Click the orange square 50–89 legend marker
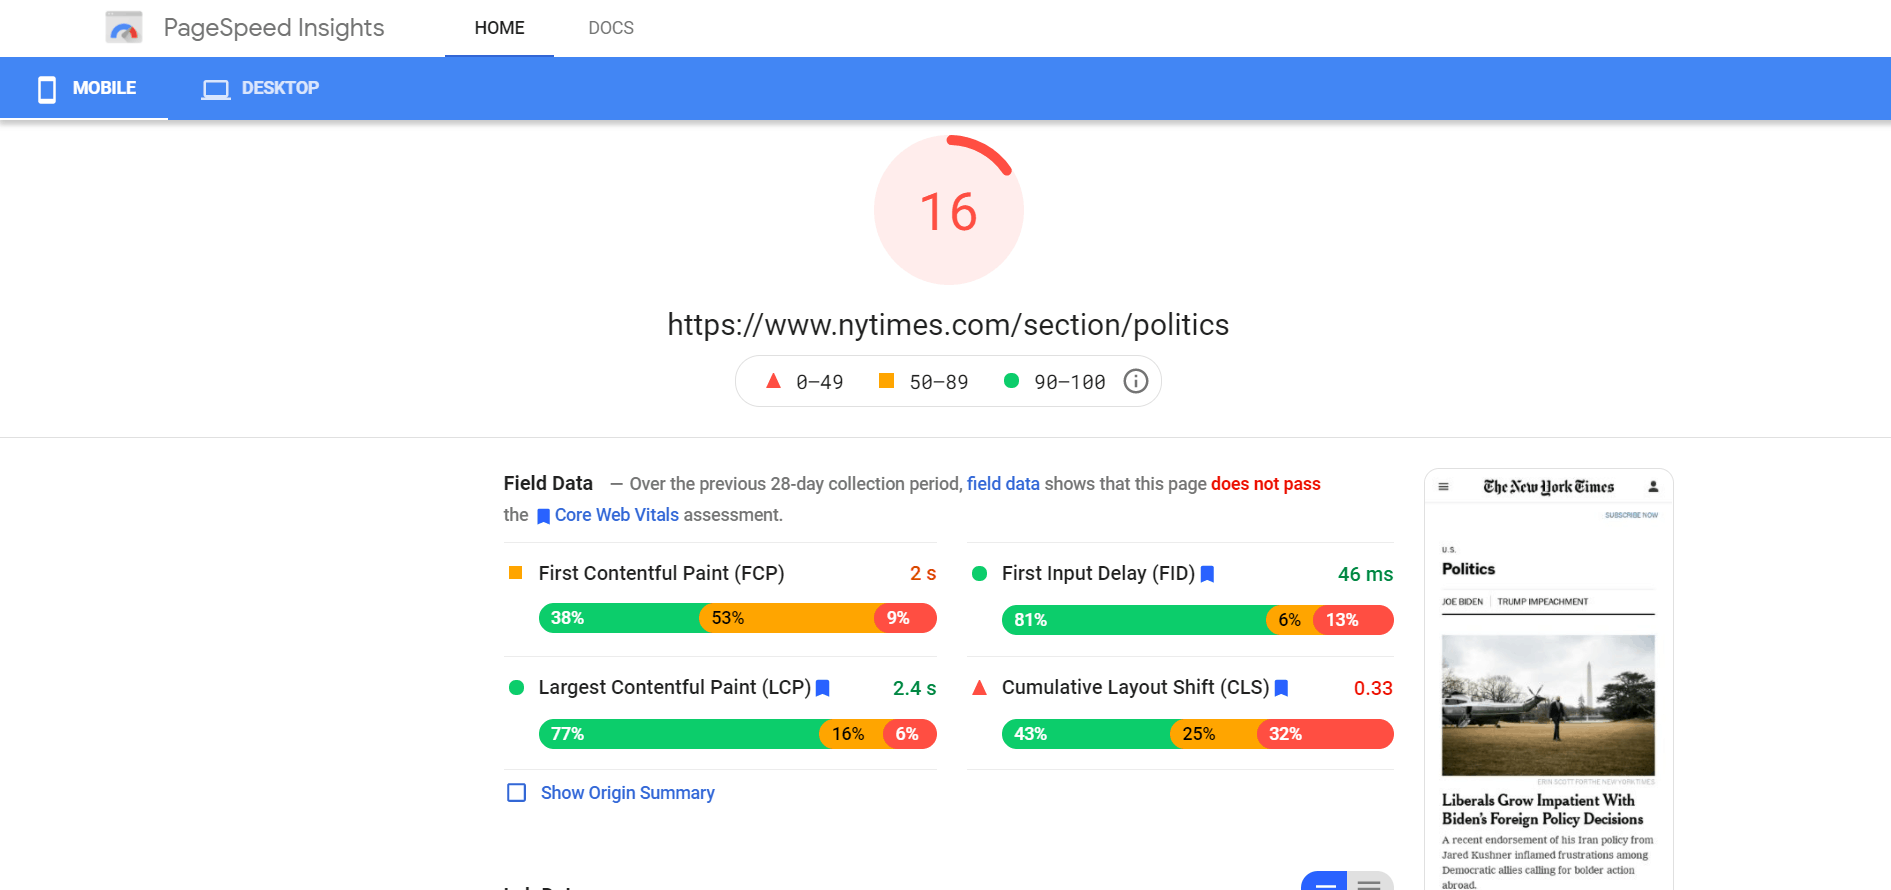1891x890 pixels. coord(886,380)
